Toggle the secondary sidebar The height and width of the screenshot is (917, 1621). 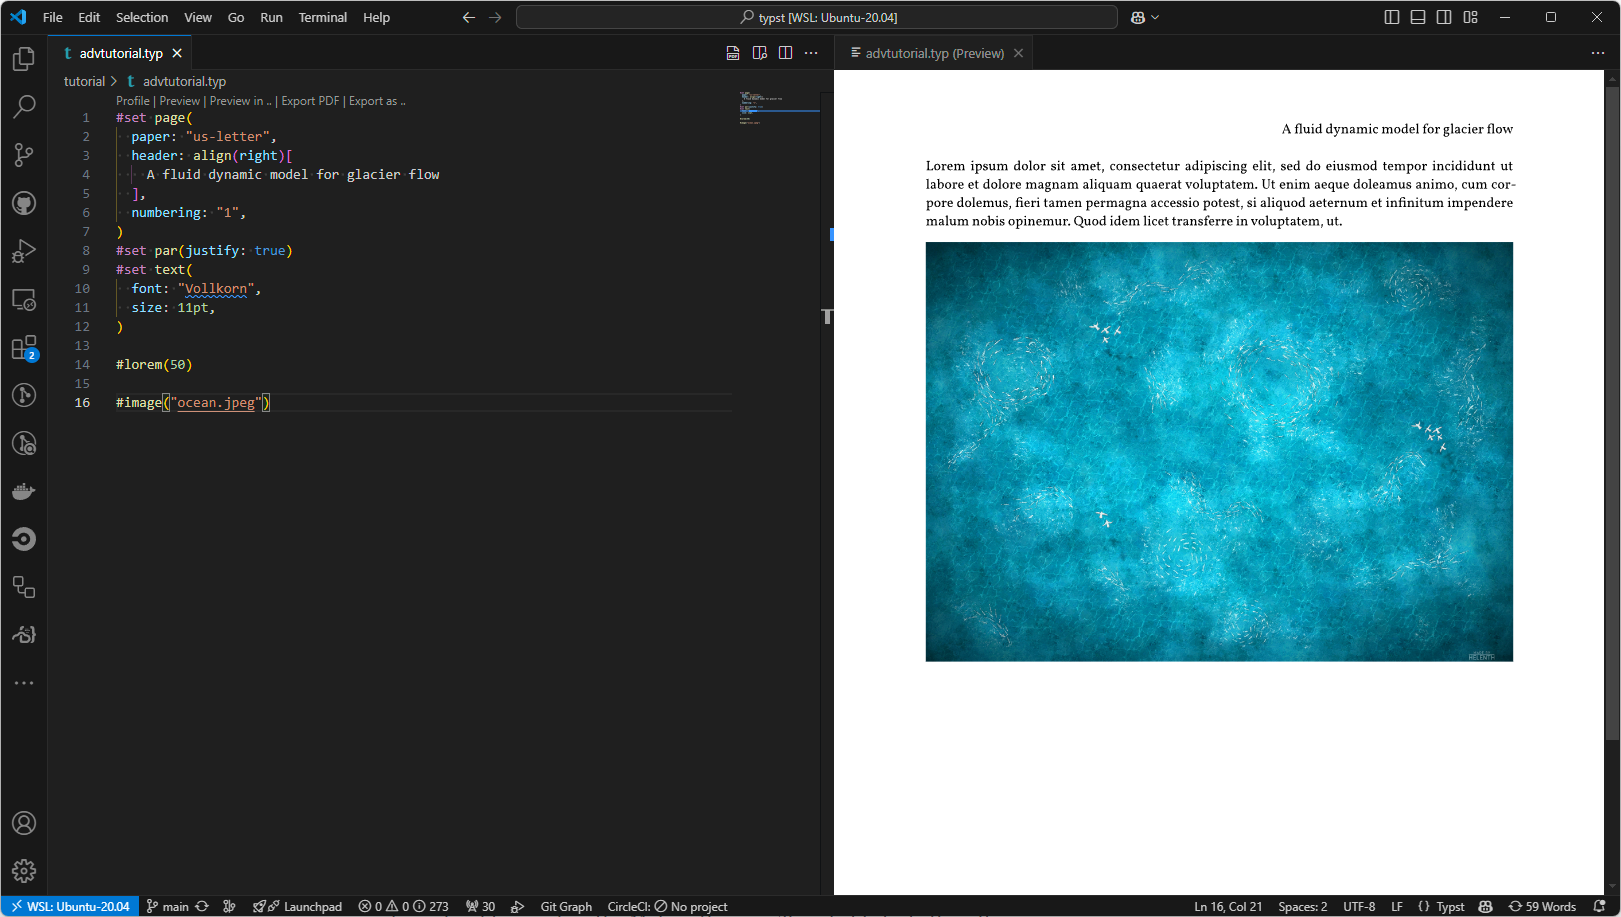1443,17
